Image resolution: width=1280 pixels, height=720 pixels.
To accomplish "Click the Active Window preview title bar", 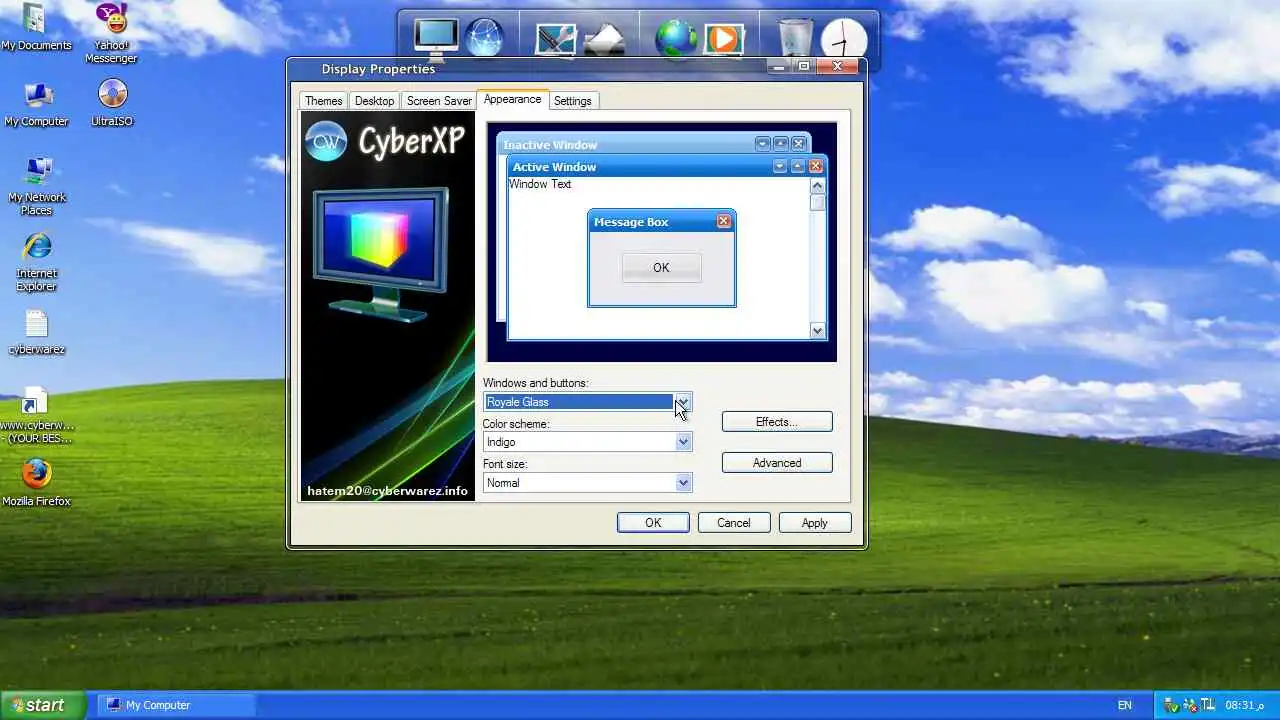I will [x=667, y=167].
